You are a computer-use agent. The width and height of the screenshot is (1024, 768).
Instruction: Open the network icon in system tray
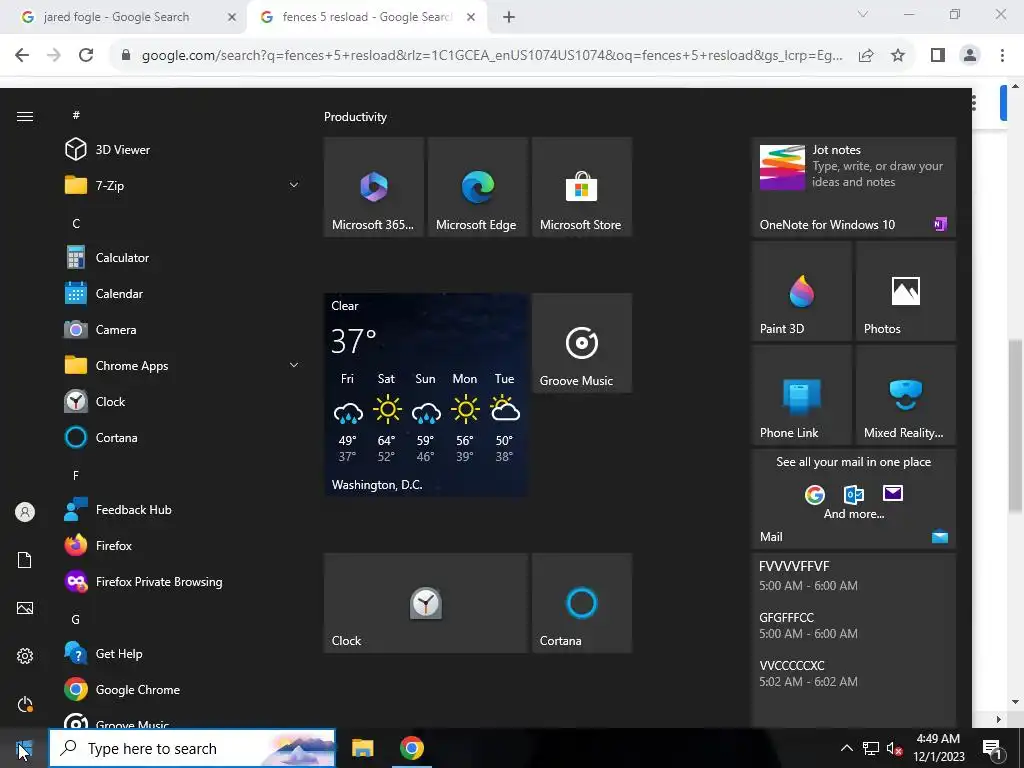point(871,748)
